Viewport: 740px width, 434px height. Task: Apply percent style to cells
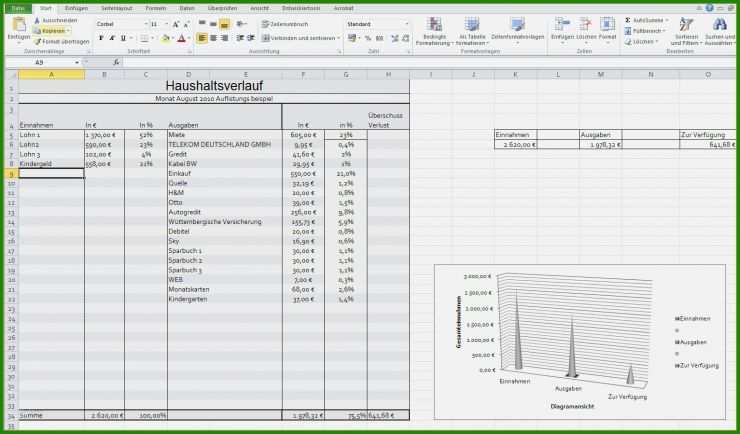[x=368, y=38]
